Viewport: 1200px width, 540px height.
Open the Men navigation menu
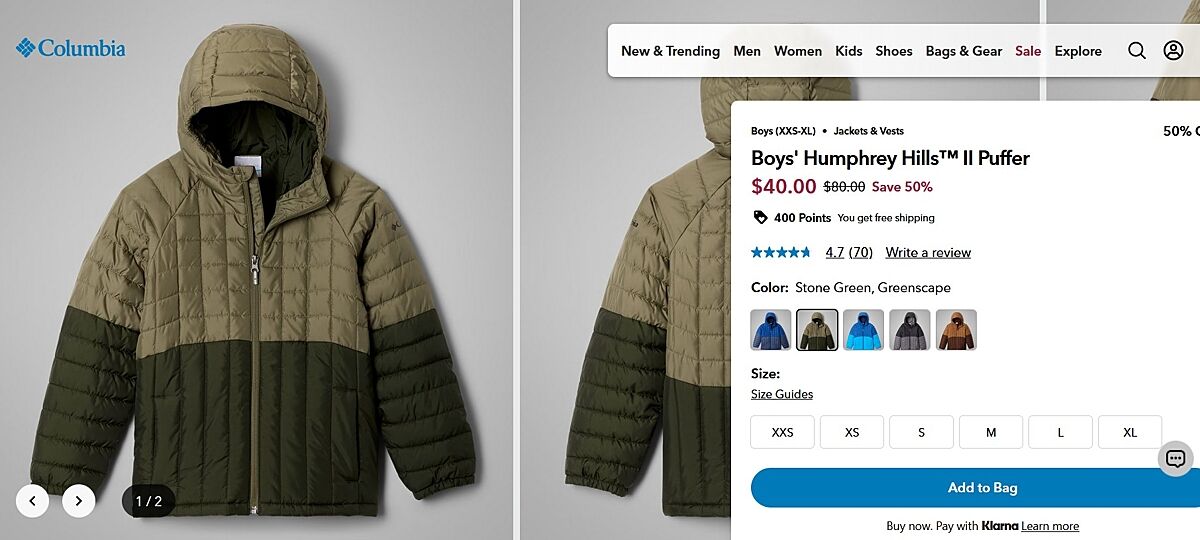(x=747, y=51)
